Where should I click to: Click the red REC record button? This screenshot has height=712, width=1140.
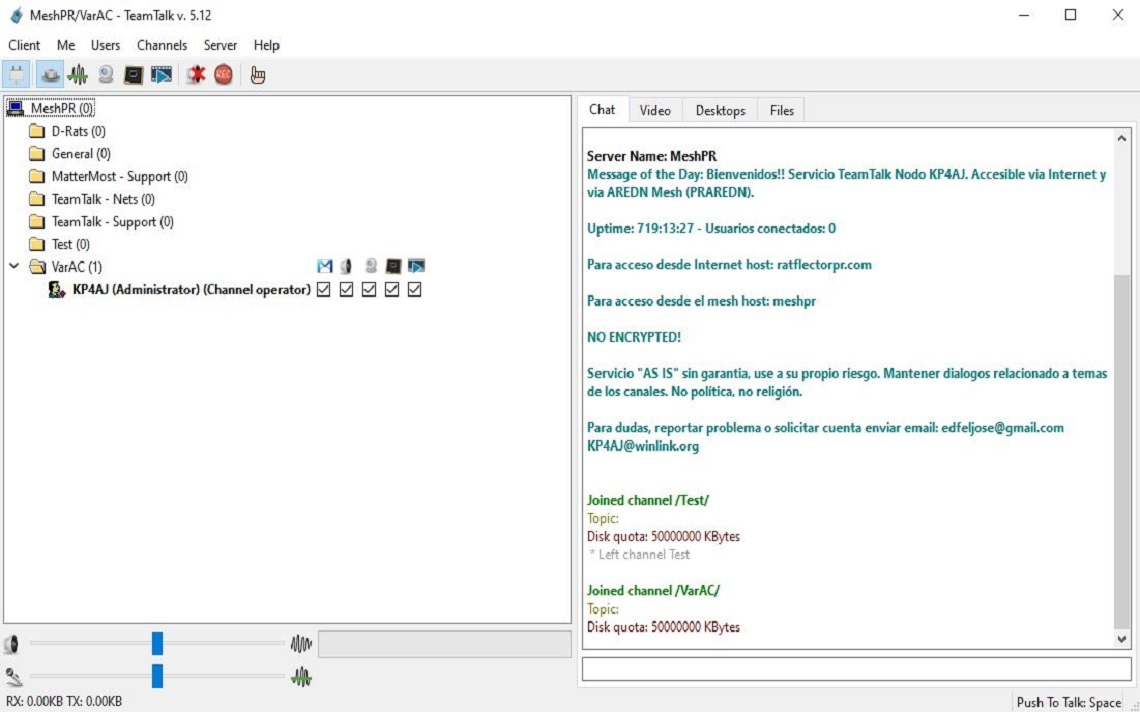click(x=223, y=74)
